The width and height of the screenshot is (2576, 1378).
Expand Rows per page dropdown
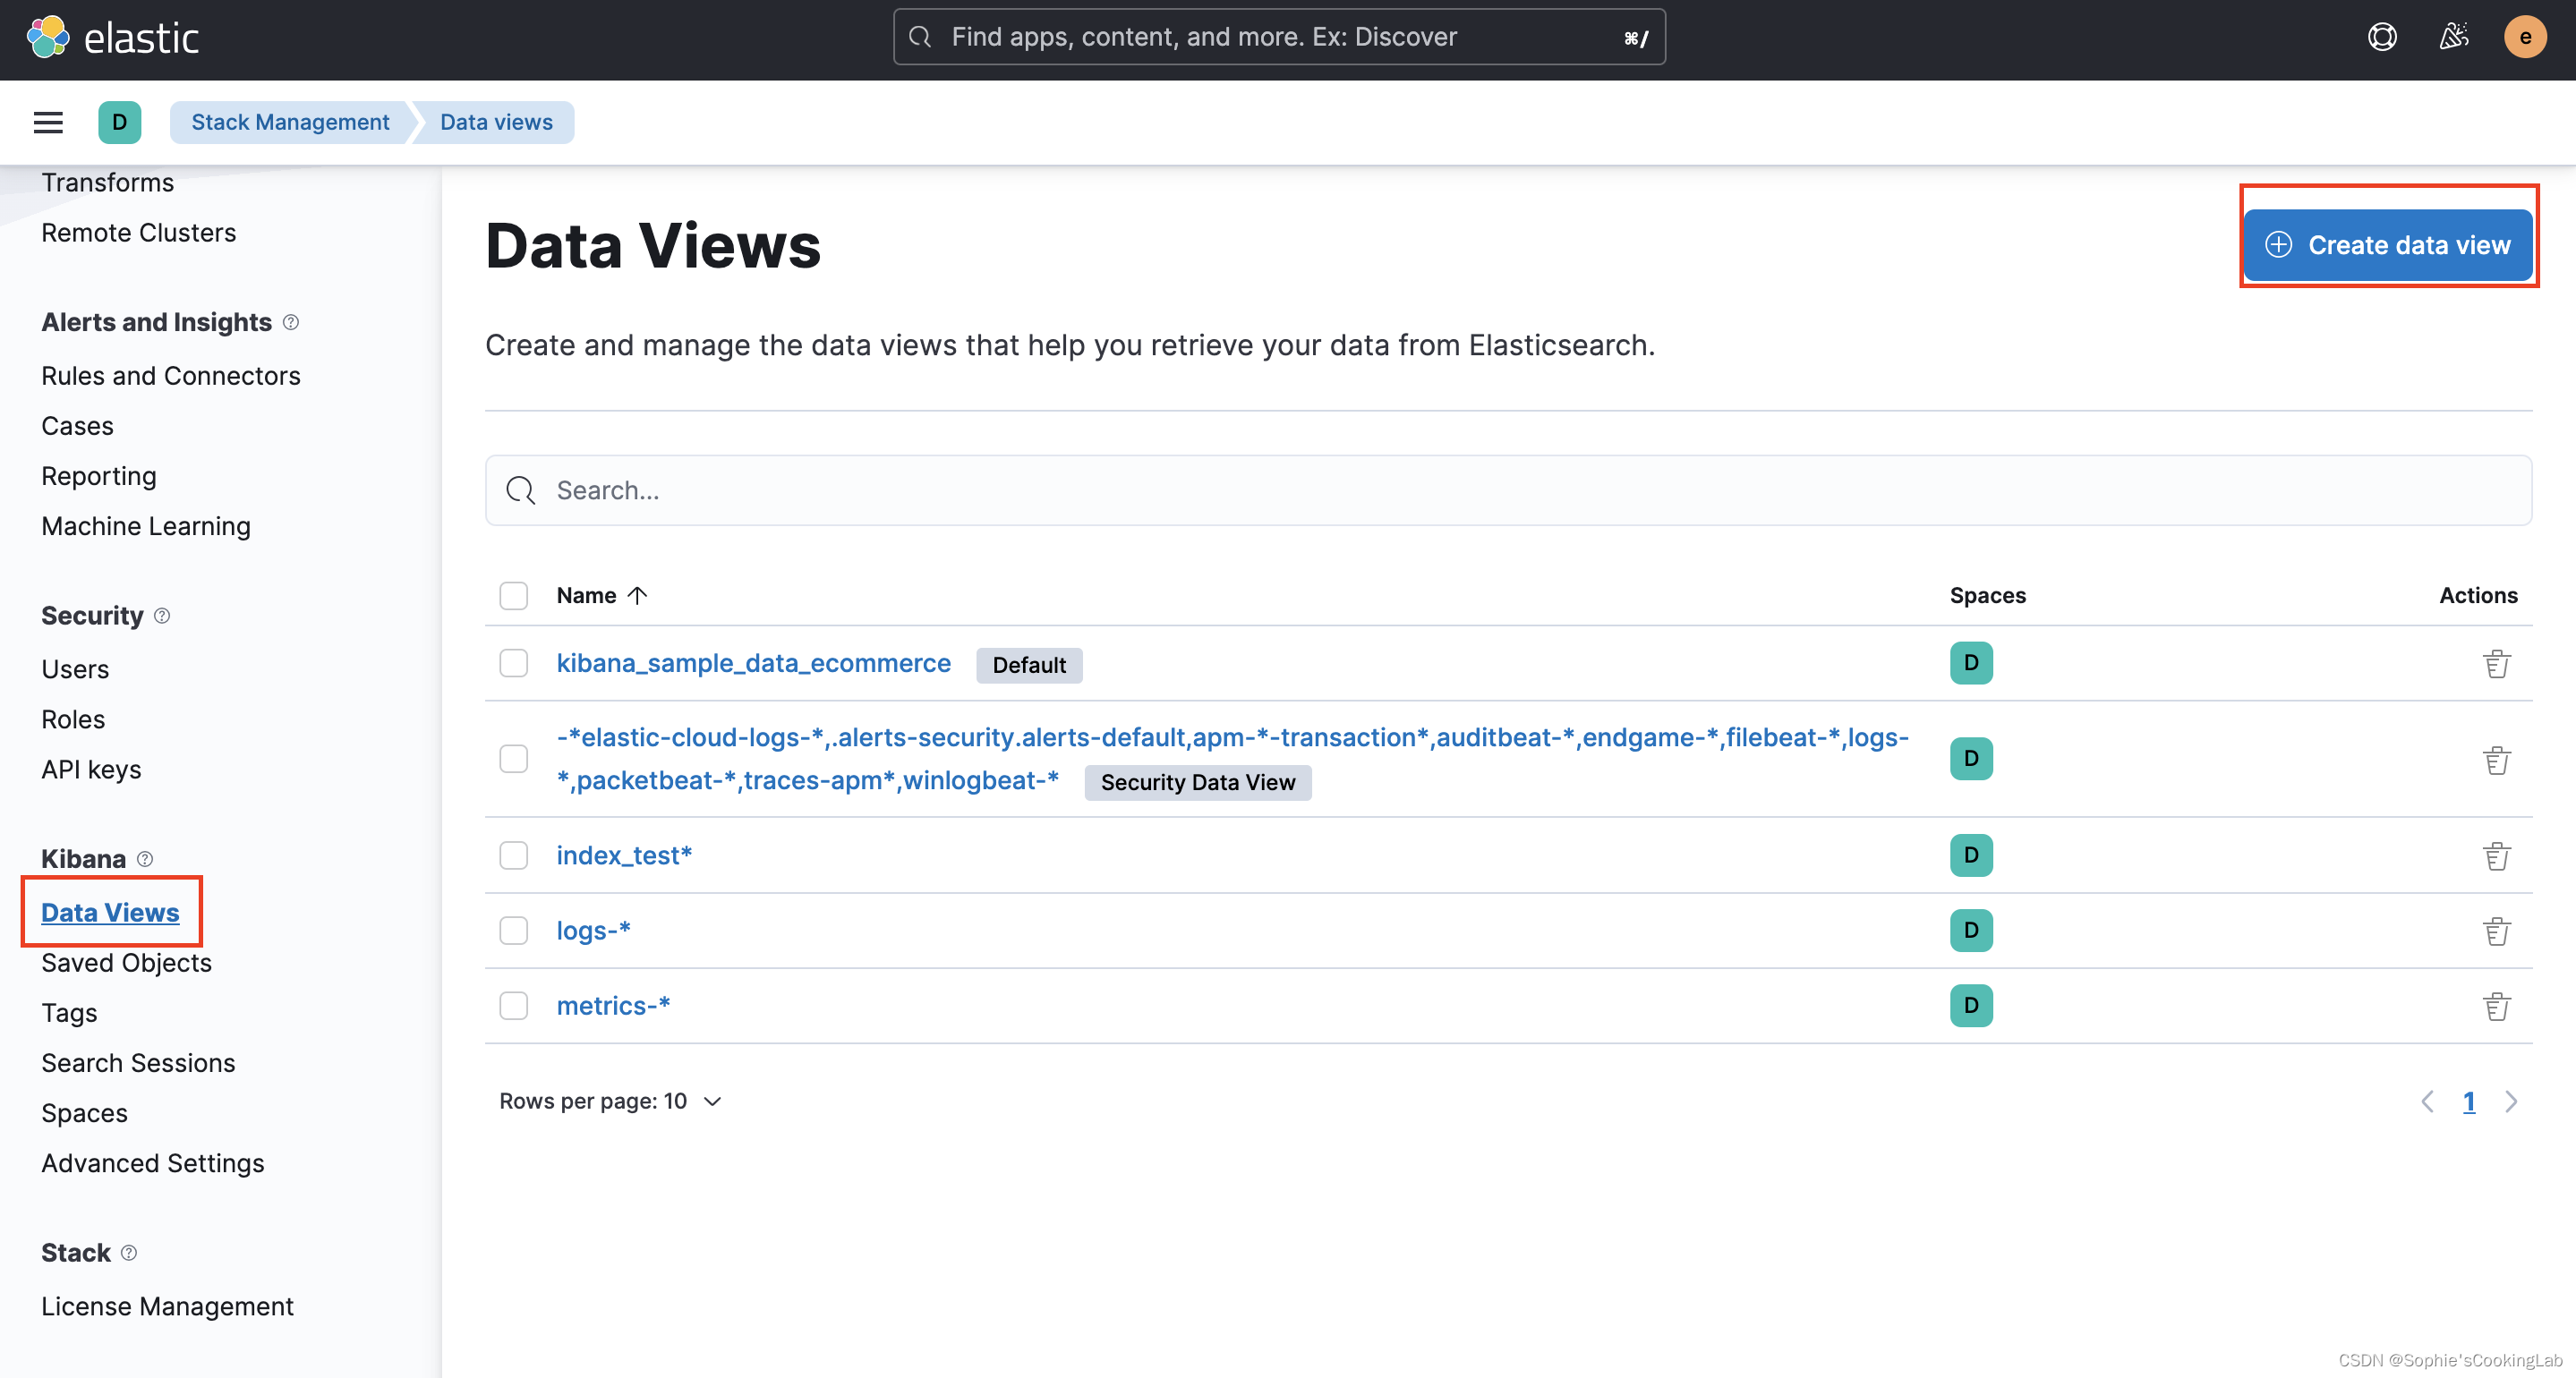tap(607, 1101)
